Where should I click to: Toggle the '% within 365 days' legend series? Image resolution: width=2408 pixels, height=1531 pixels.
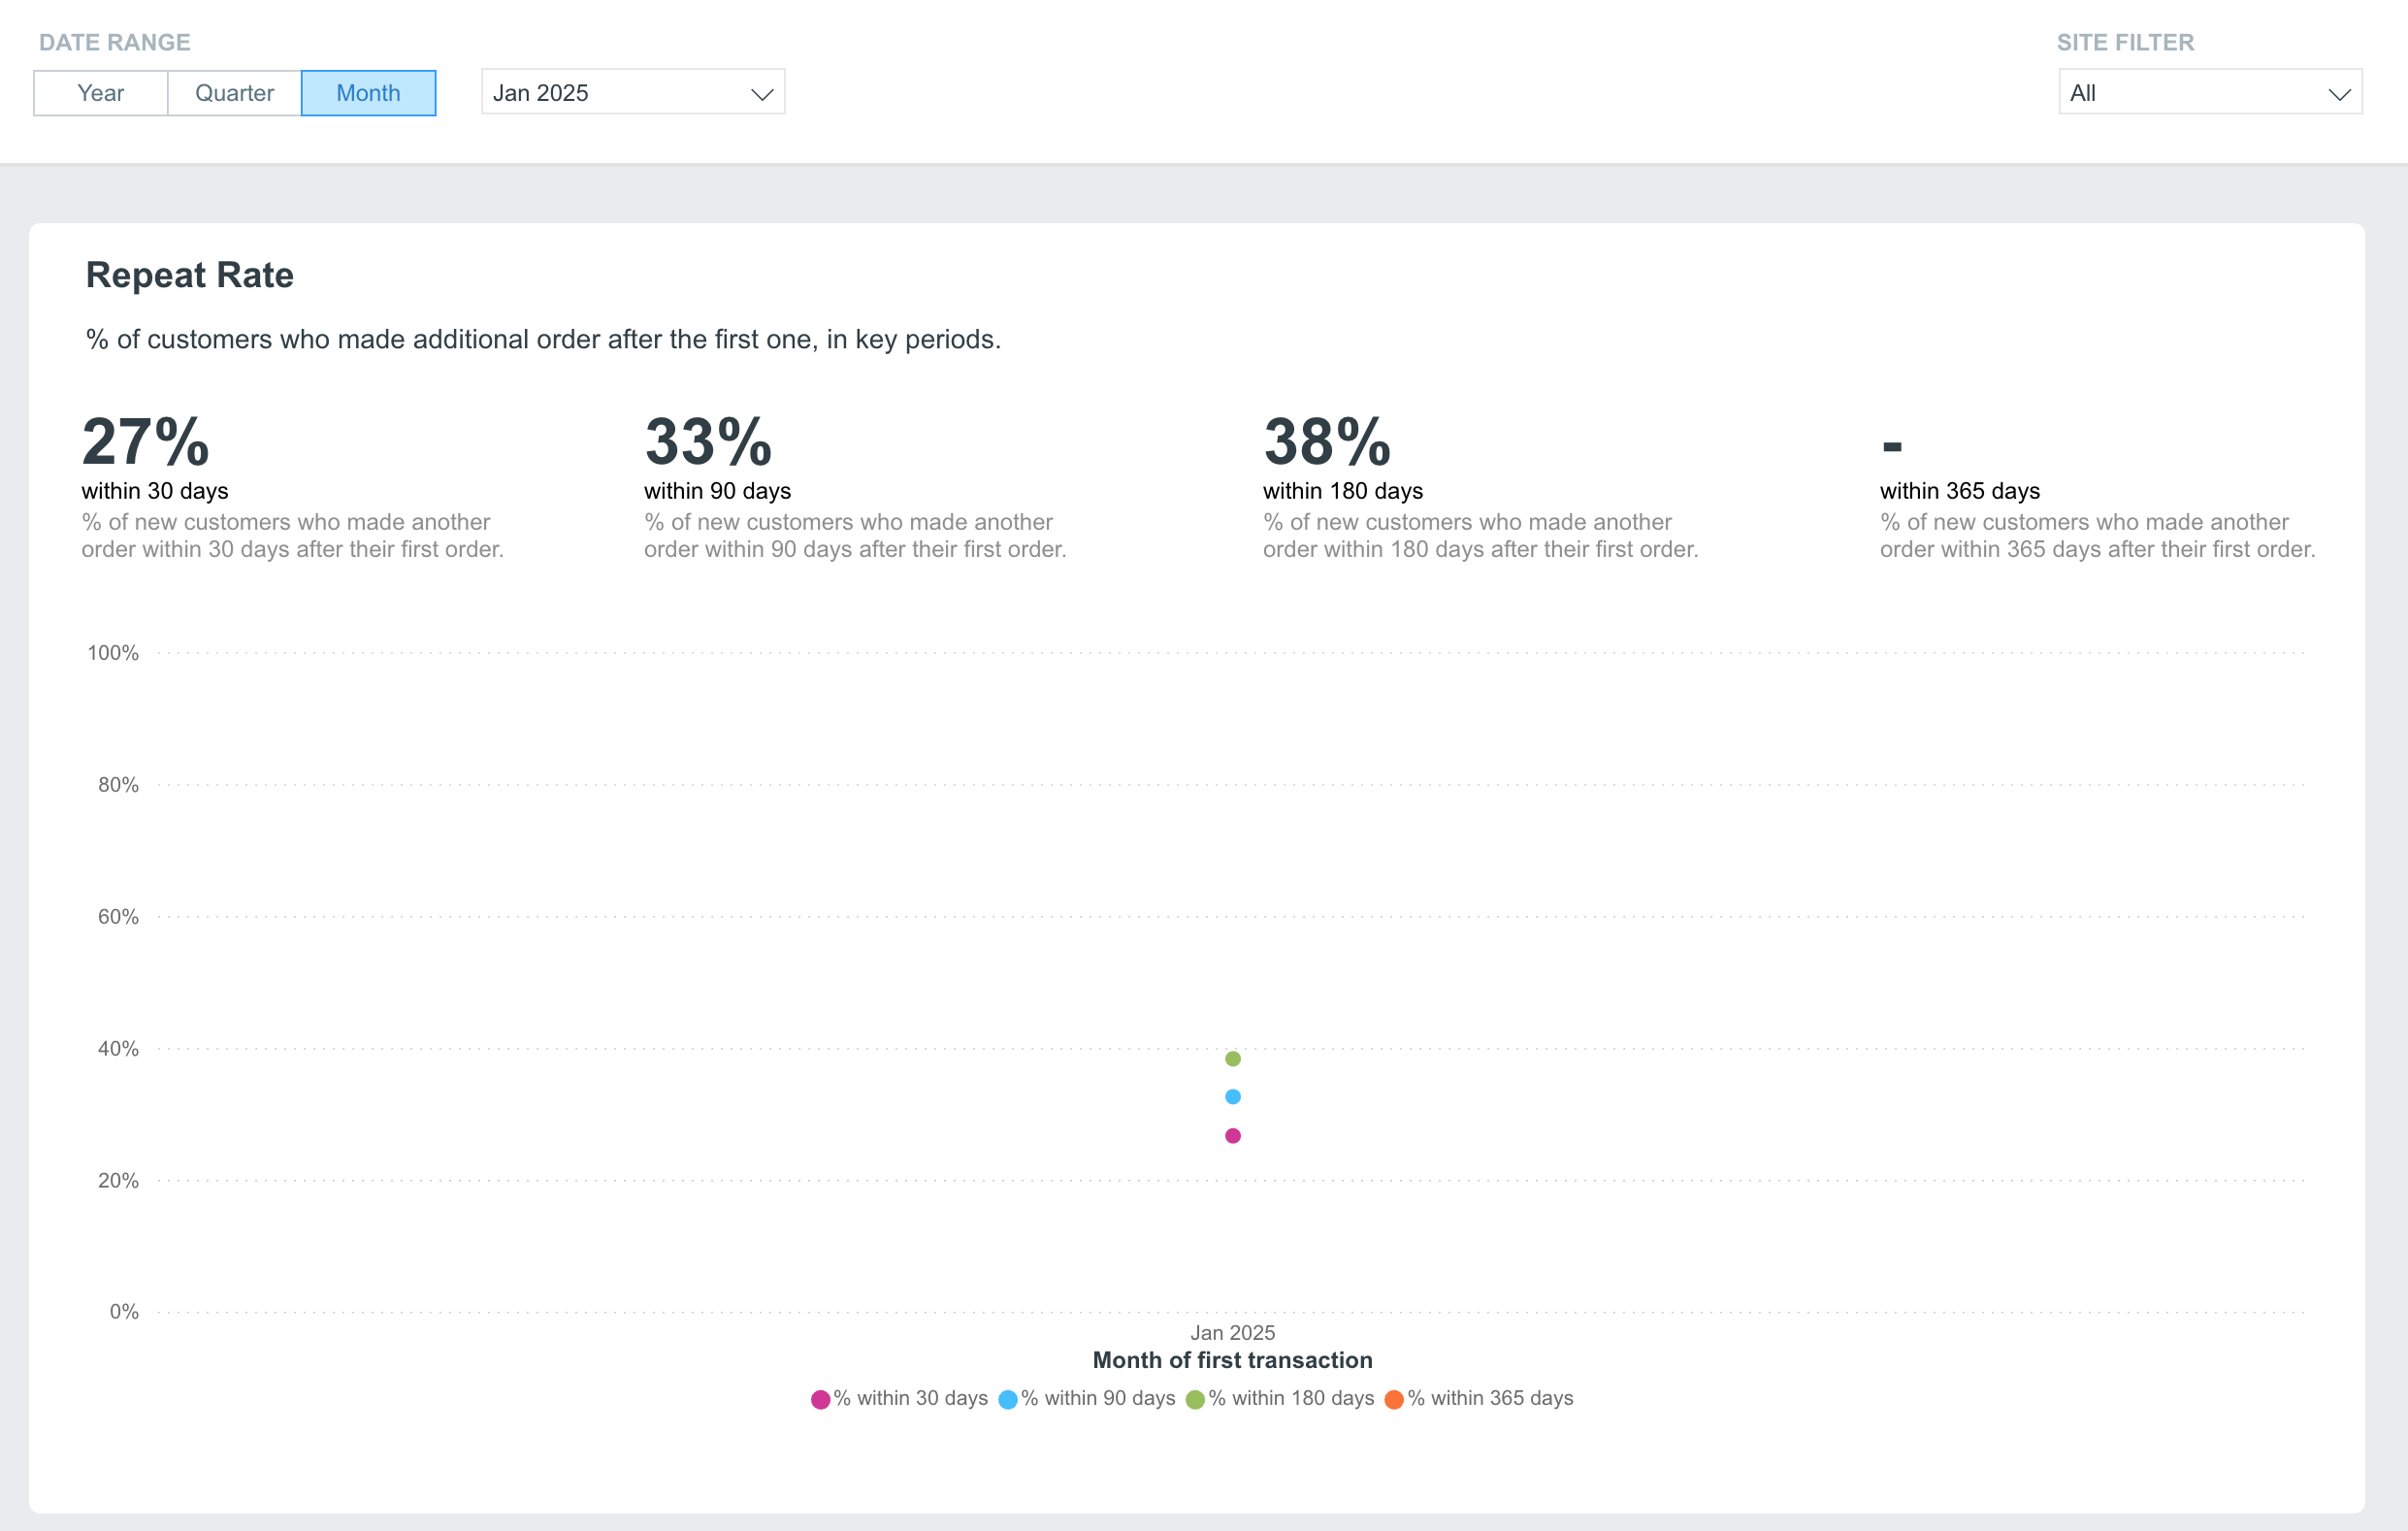[x=1479, y=1398]
